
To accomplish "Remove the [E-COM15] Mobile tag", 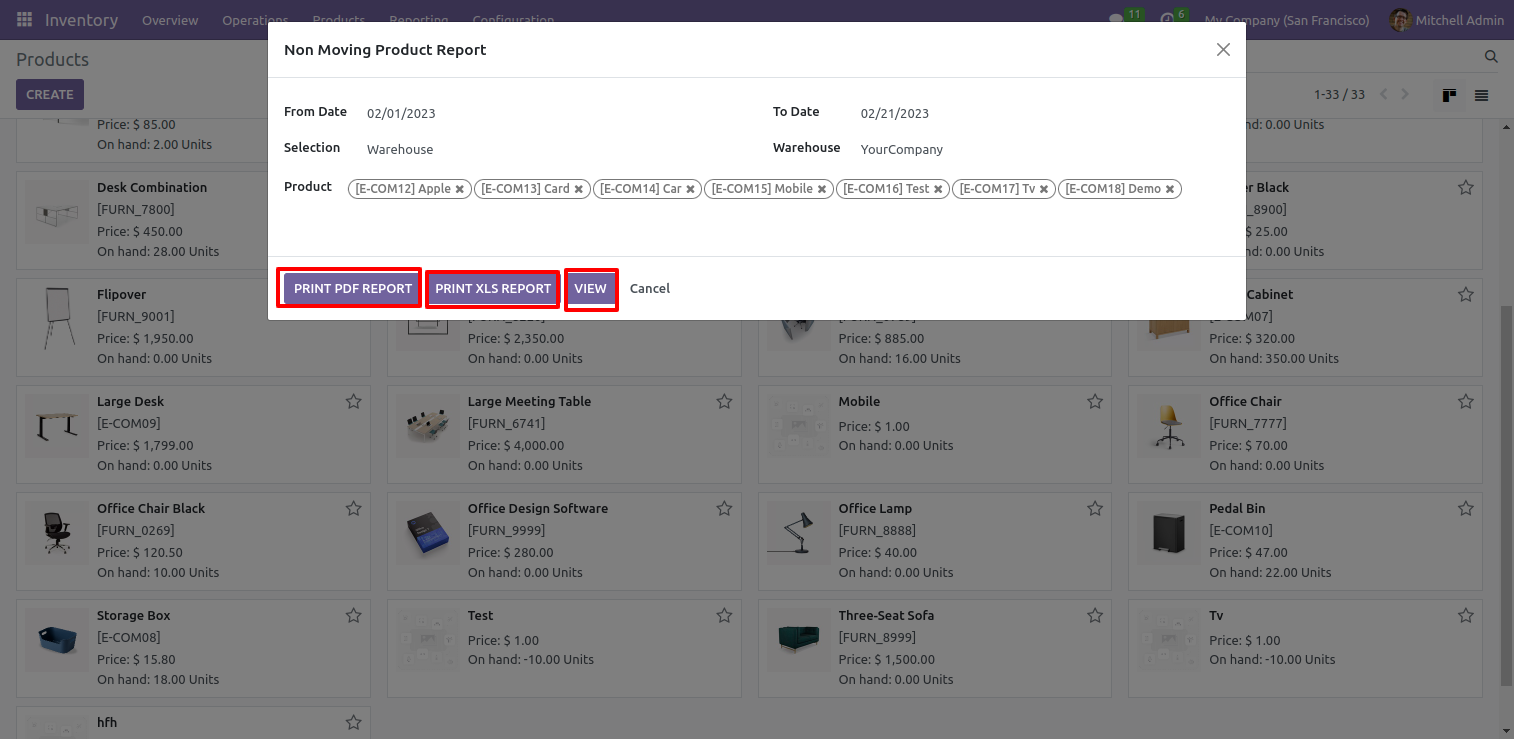I will coord(822,189).
